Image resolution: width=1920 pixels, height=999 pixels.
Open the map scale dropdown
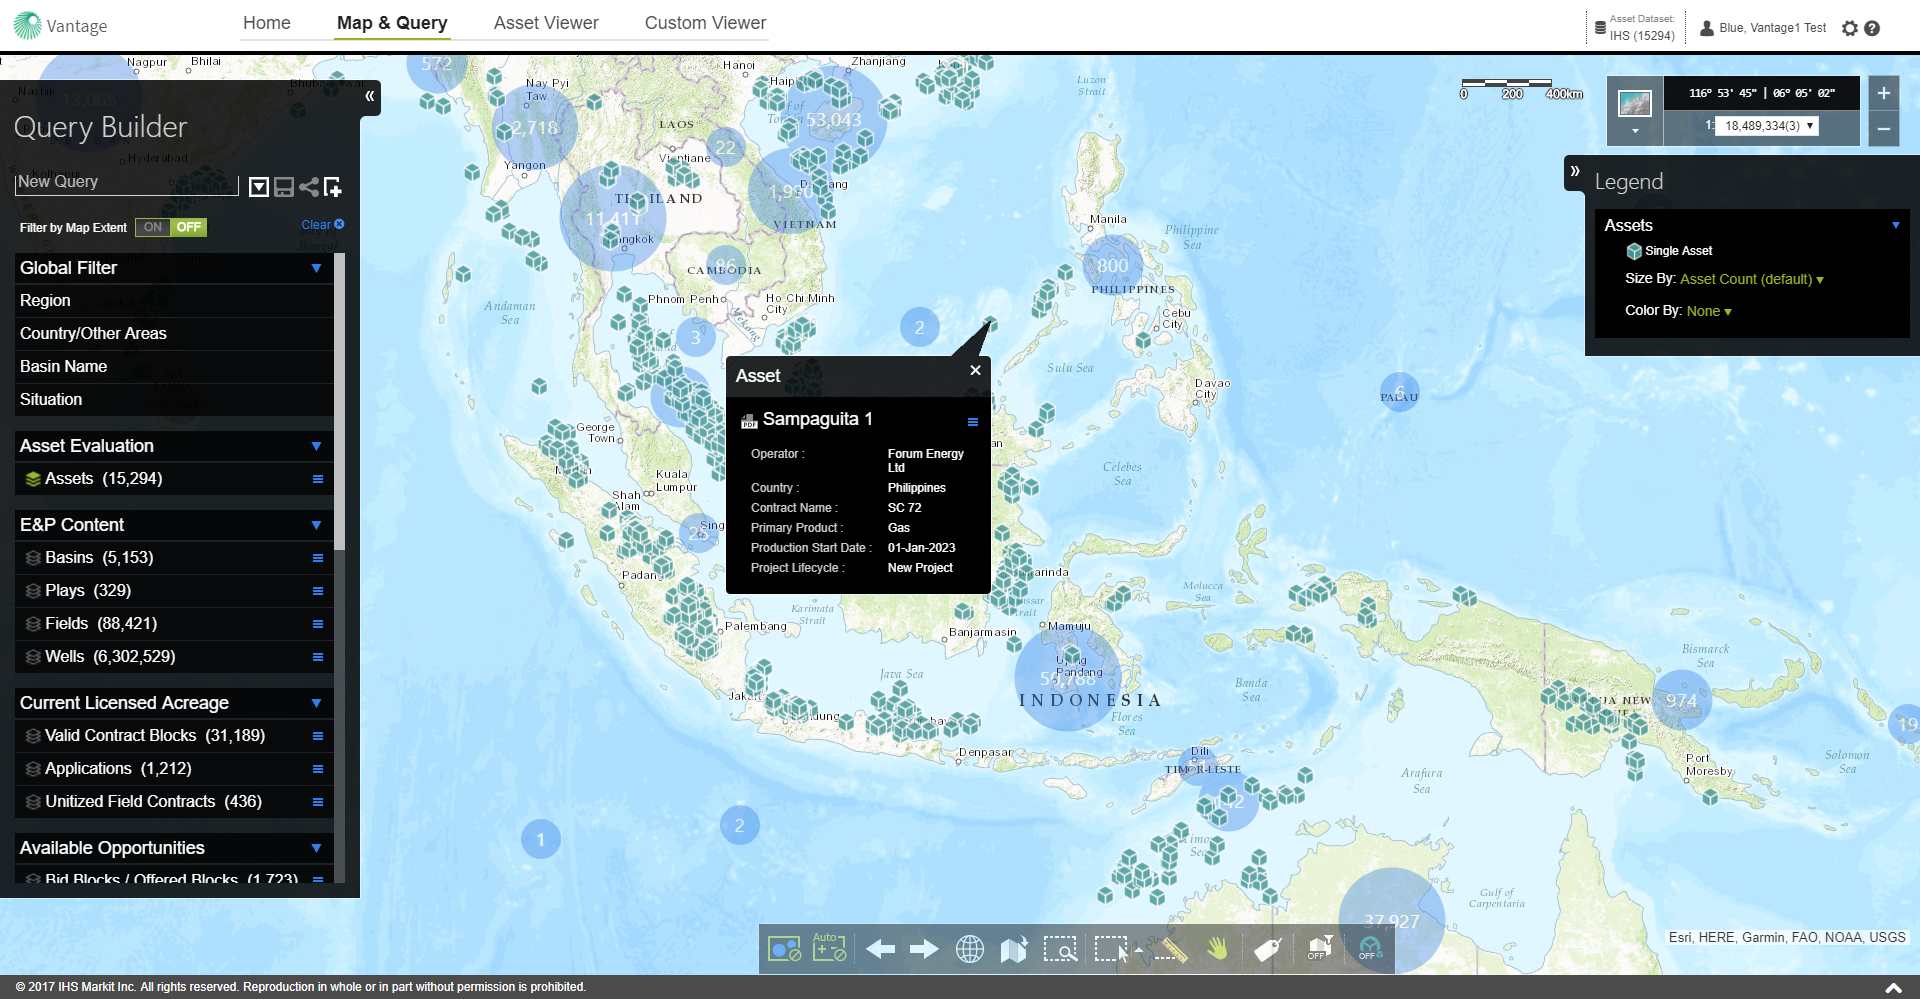click(x=1809, y=126)
